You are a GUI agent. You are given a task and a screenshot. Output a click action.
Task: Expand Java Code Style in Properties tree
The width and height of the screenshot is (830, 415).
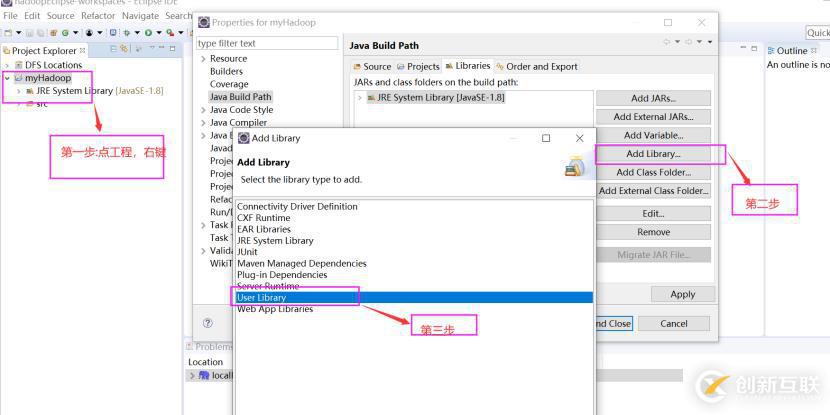203,110
